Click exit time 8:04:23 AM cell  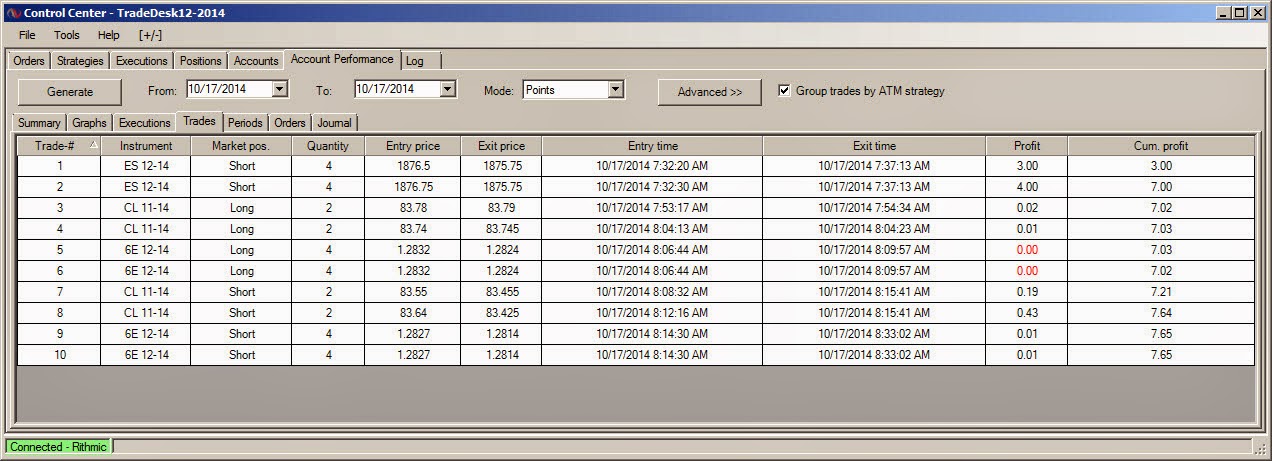click(874, 229)
